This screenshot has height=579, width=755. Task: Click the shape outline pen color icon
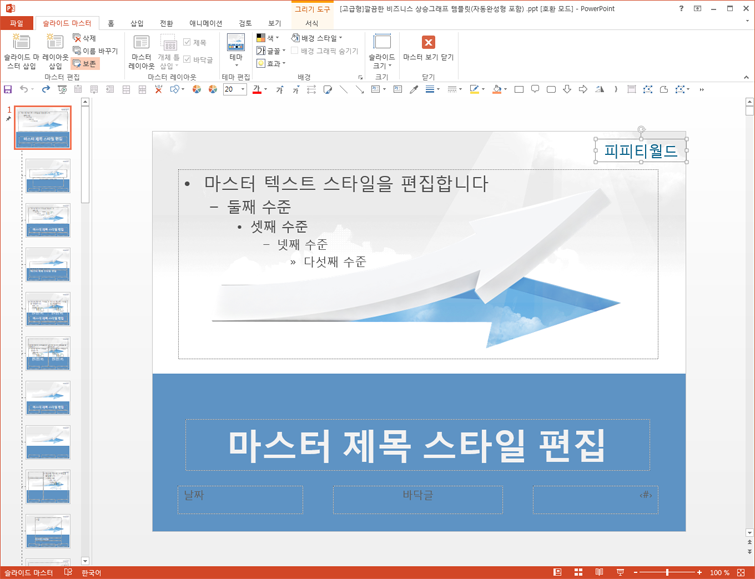click(474, 90)
